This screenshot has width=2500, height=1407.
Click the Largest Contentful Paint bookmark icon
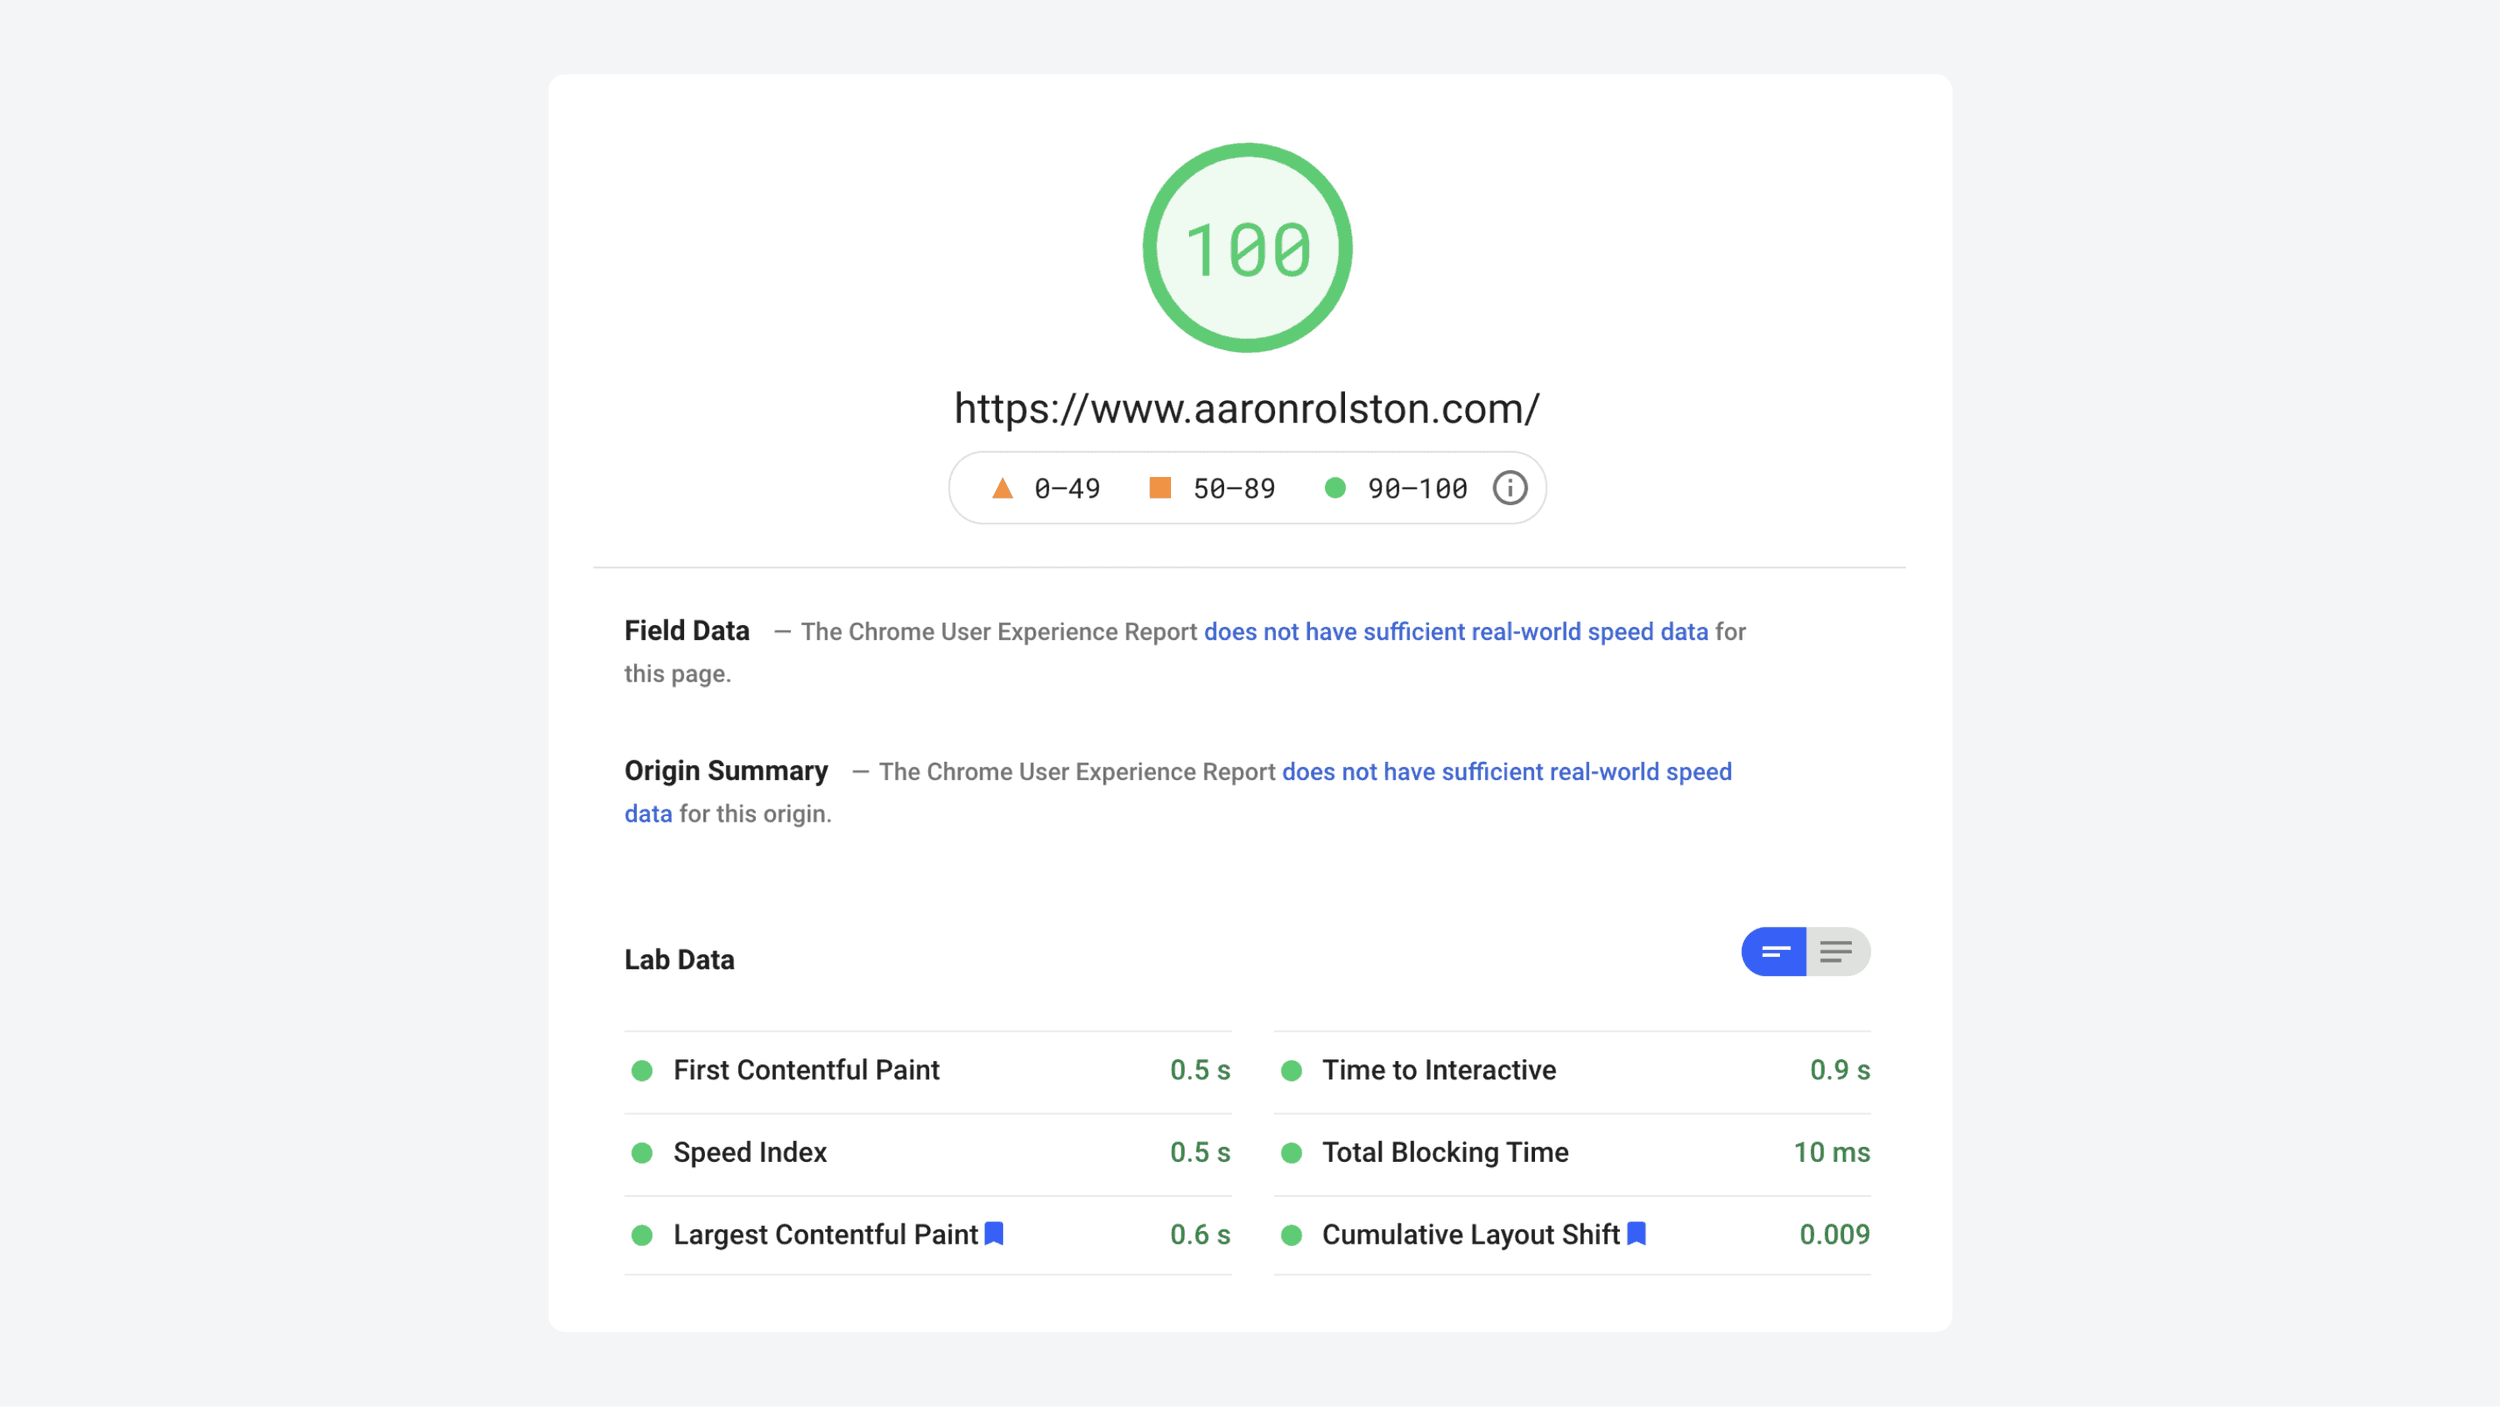pos(993,1233)
